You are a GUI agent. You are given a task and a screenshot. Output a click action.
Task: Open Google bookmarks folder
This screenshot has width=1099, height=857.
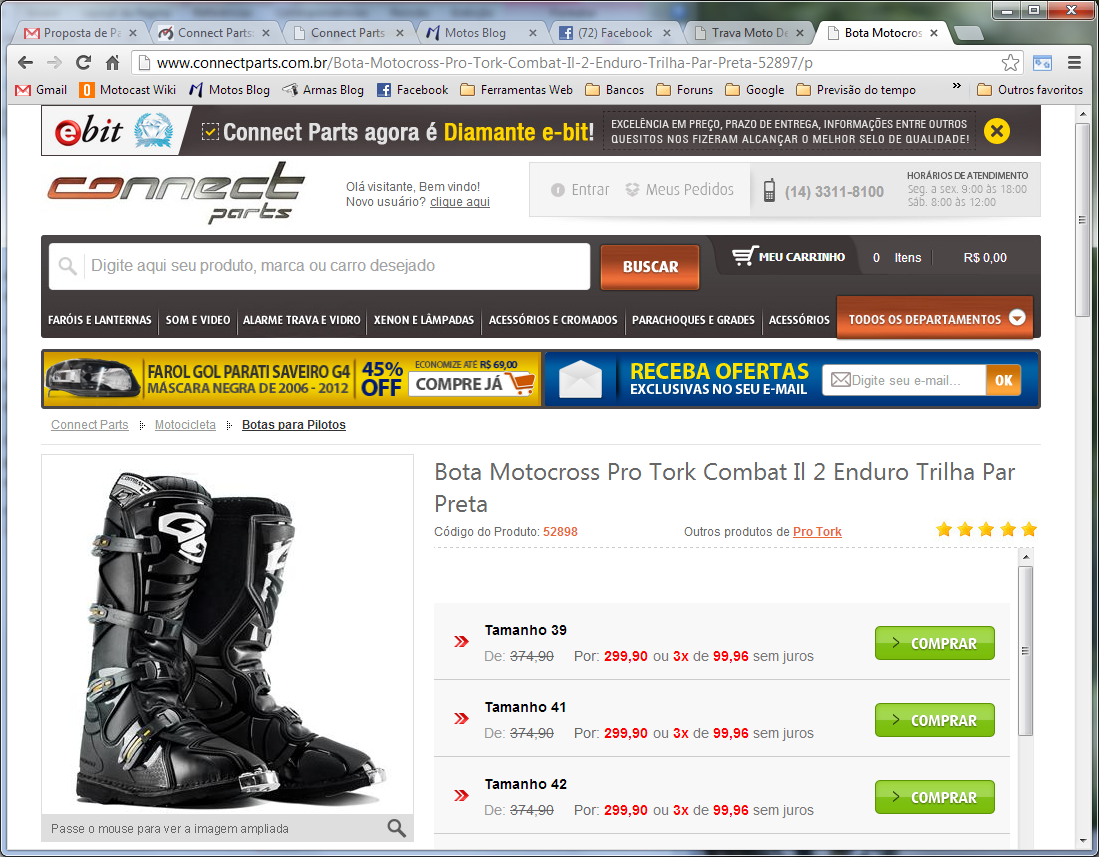coord(755,90)
